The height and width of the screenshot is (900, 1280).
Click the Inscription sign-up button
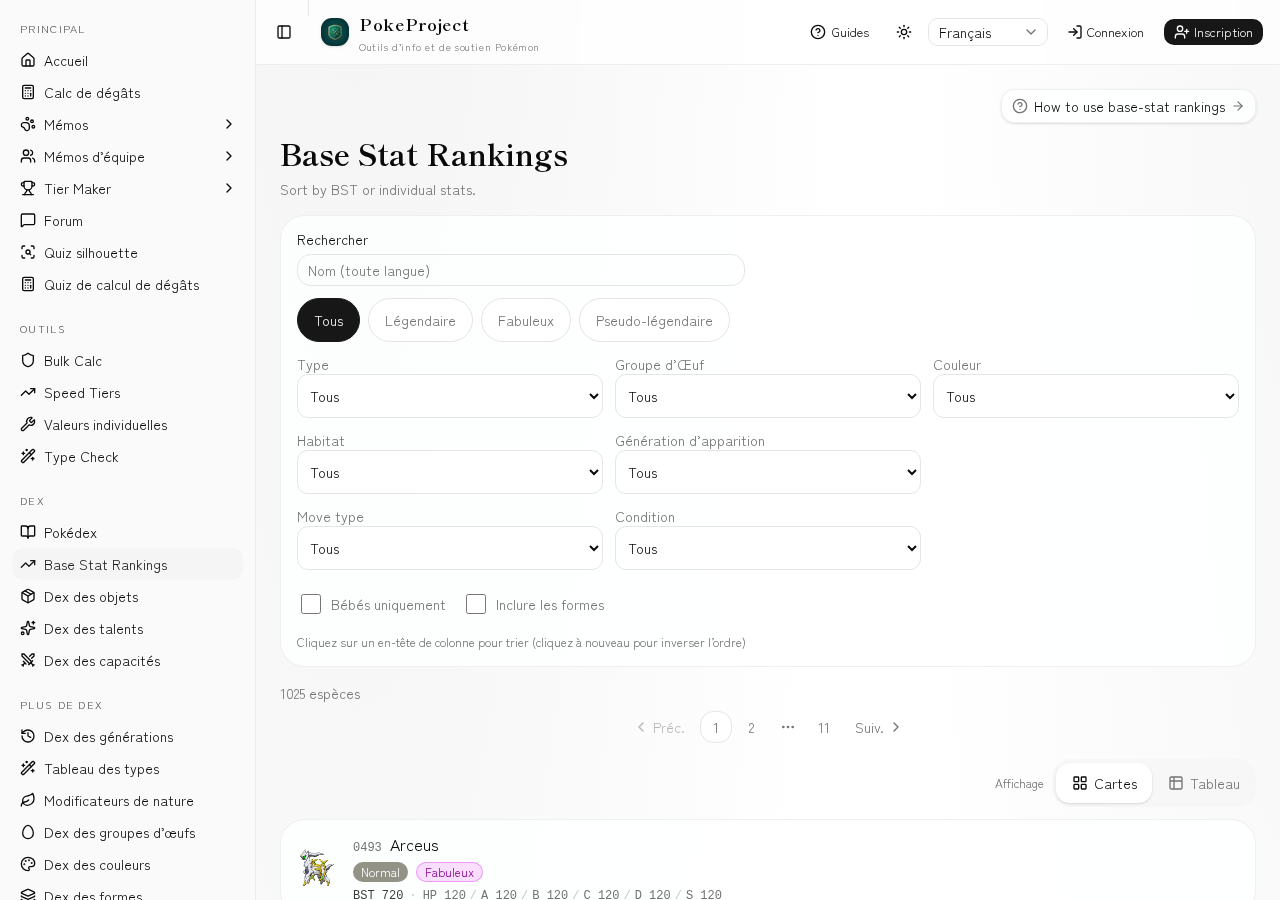tap(1213, 32)
